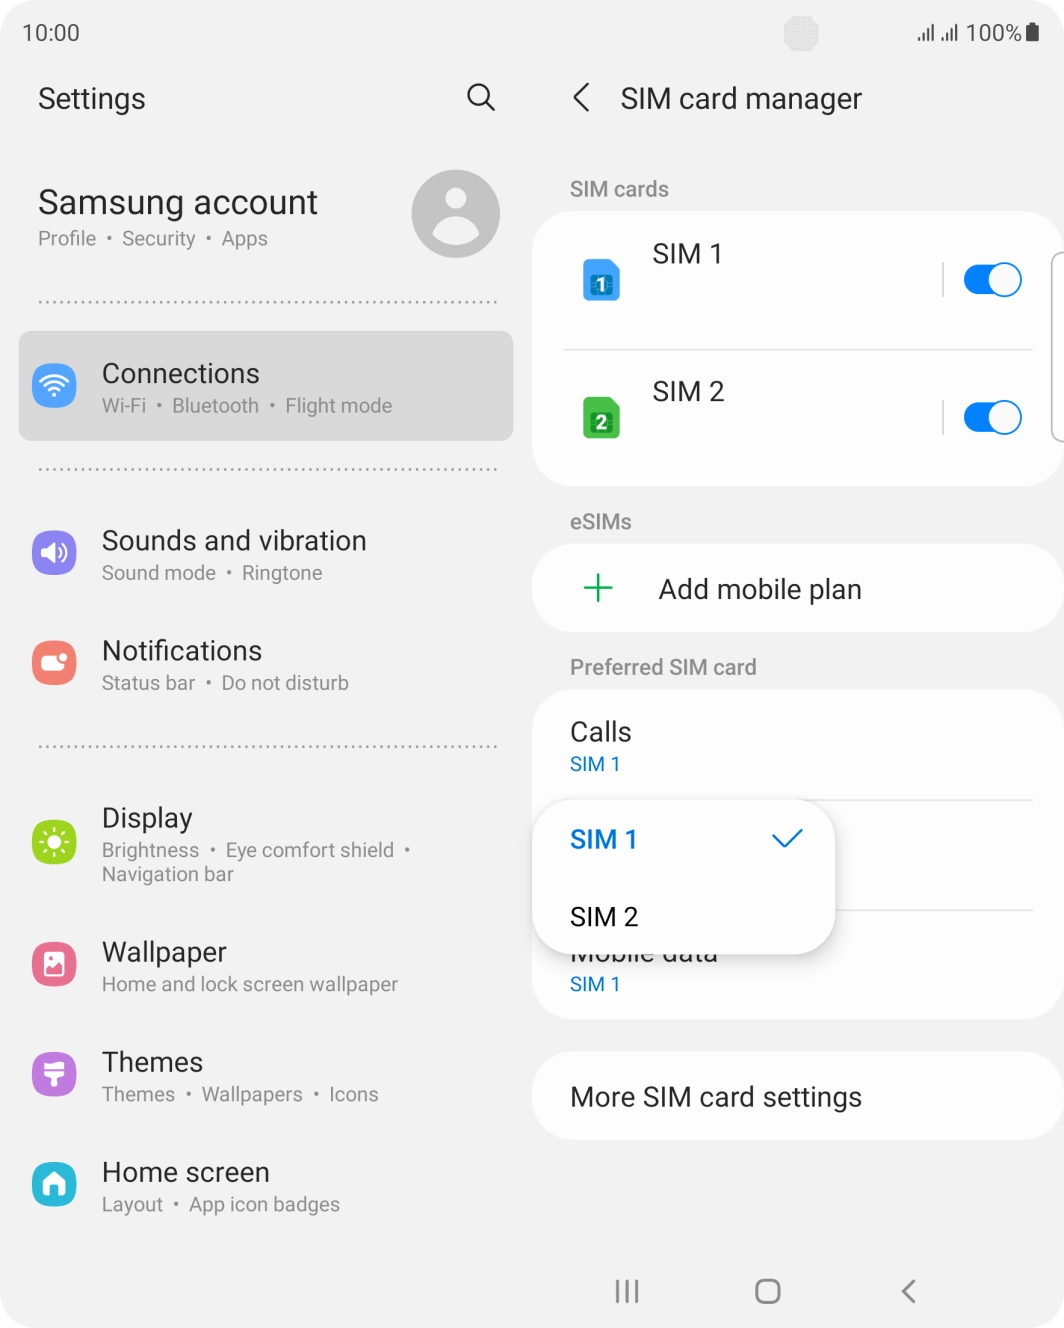1064x1328 pixels.
Task: Open the Settings search icon
Action: (481, 97)
